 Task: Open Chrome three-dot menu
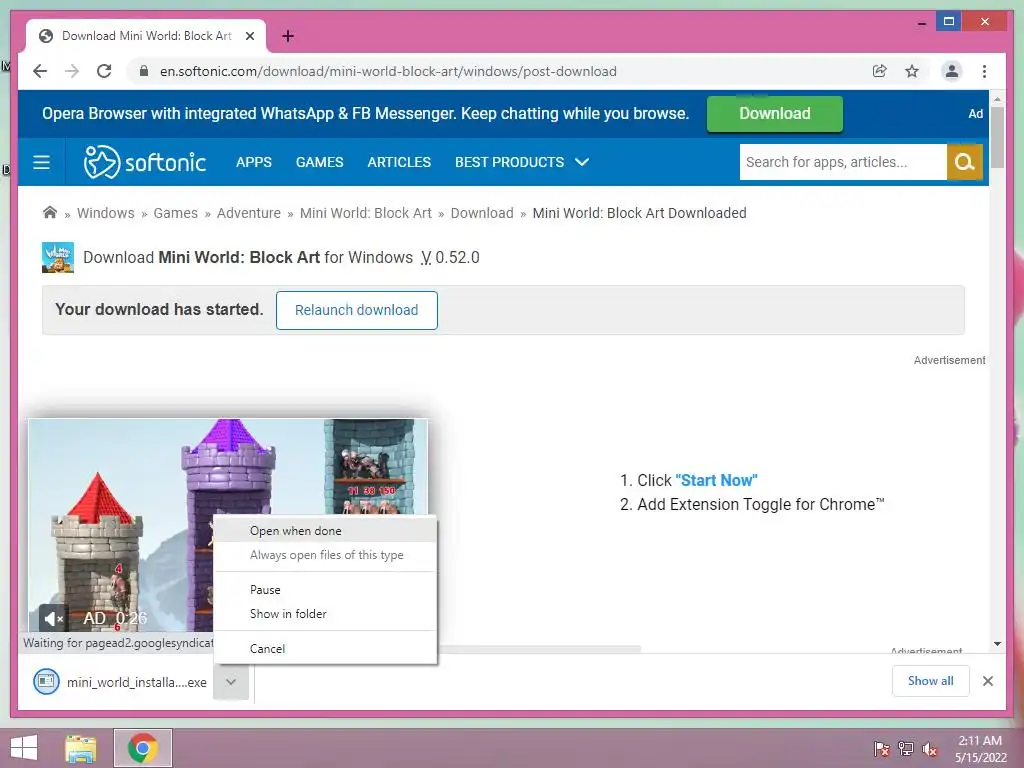click(984, 71)
